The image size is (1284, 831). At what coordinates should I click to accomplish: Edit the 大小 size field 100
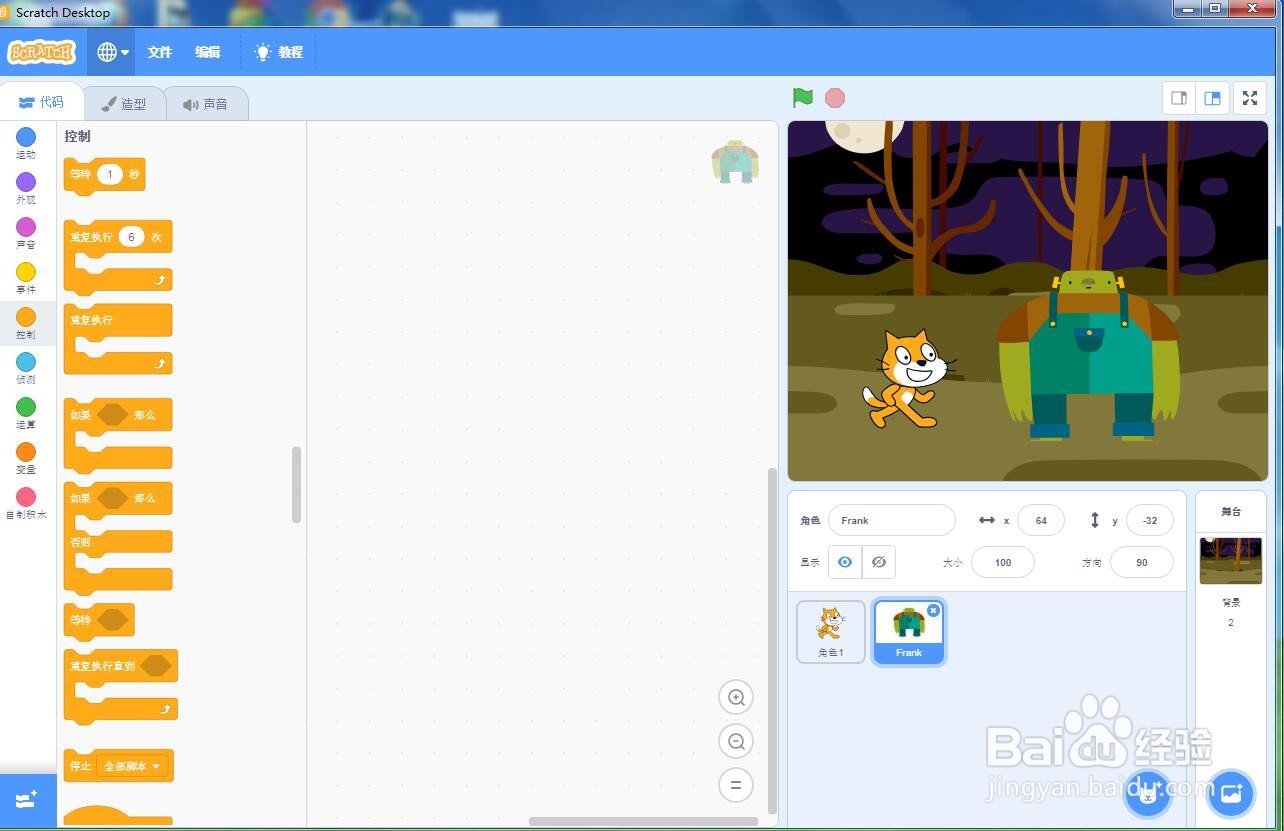pyautogui.click(x=1003, y=562)
